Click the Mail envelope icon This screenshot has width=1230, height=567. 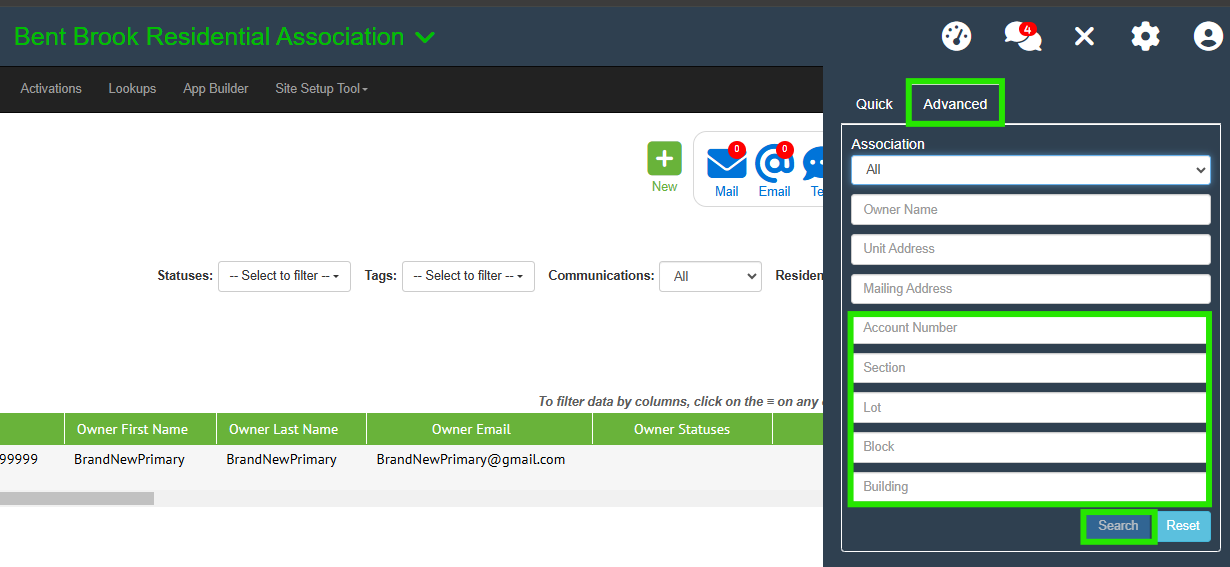point(727,163)
